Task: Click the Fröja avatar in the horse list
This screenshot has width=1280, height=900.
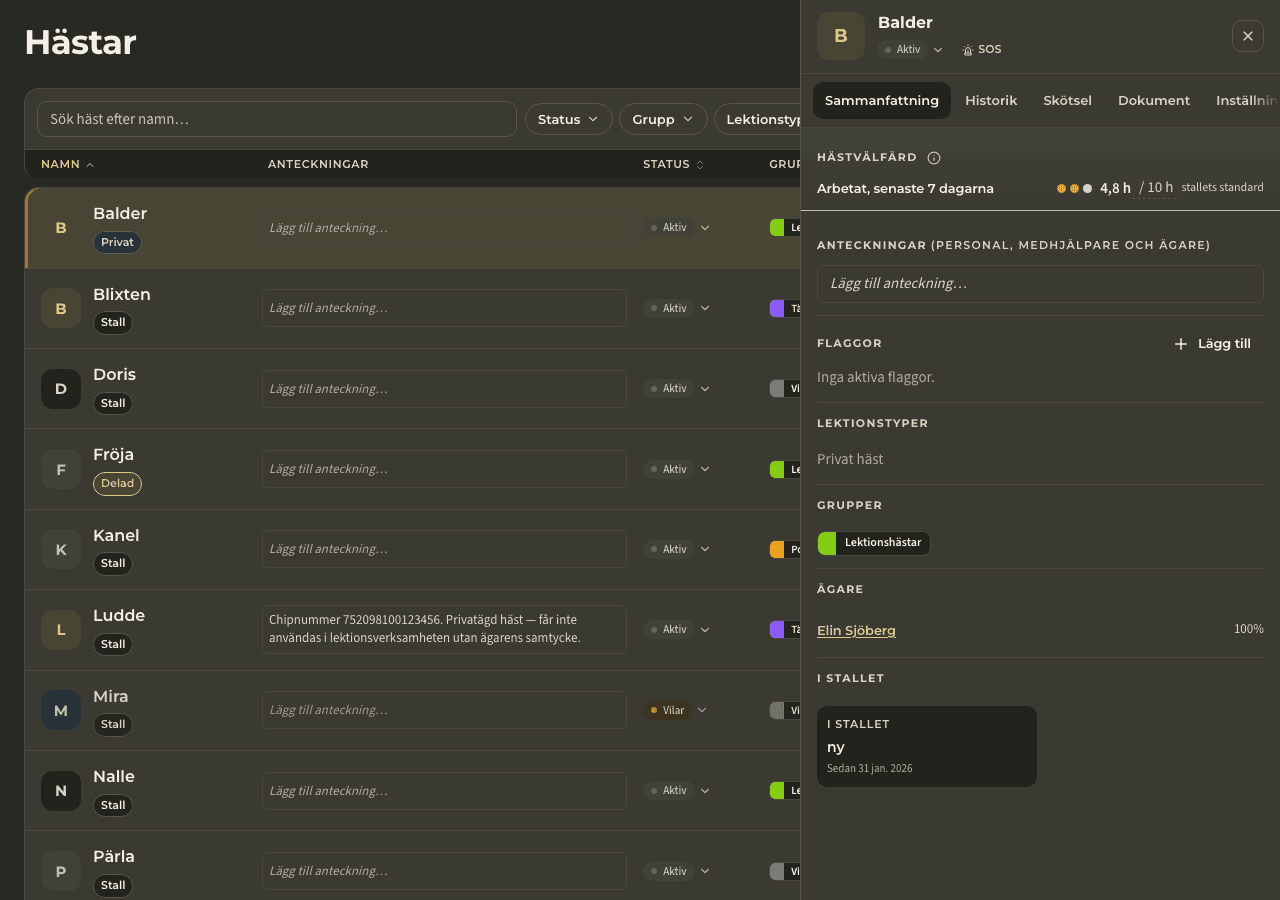Action: click(x=61, y=469)
